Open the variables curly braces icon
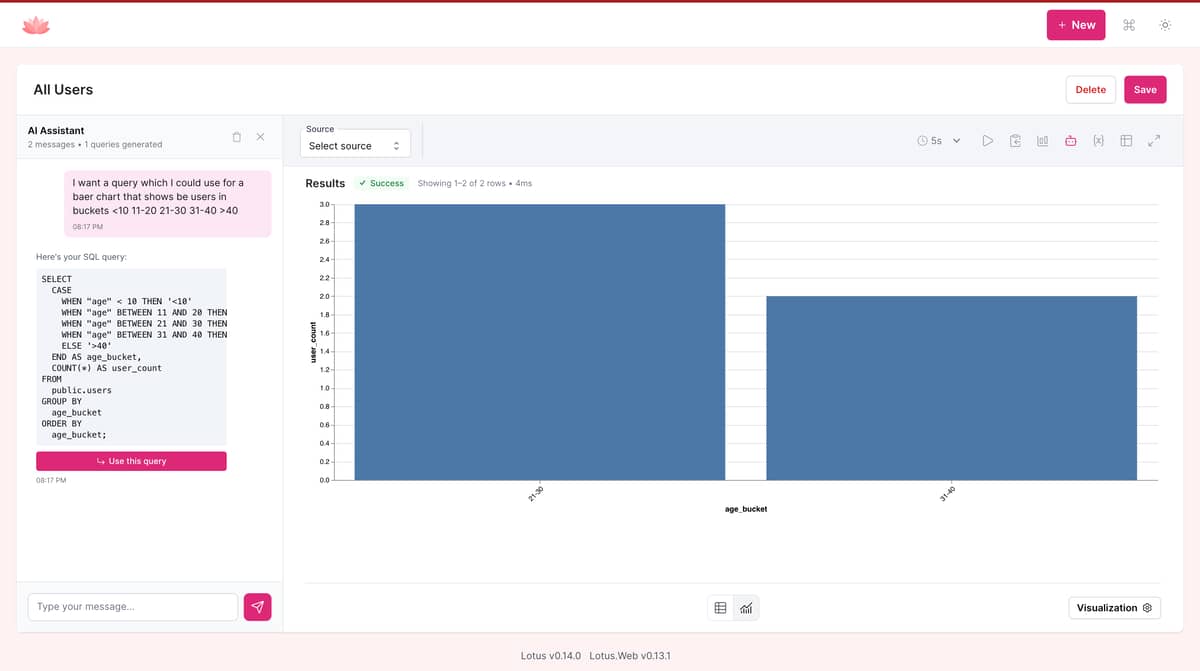This screenshot has width=1200, height=671. tap(1098, 141)
